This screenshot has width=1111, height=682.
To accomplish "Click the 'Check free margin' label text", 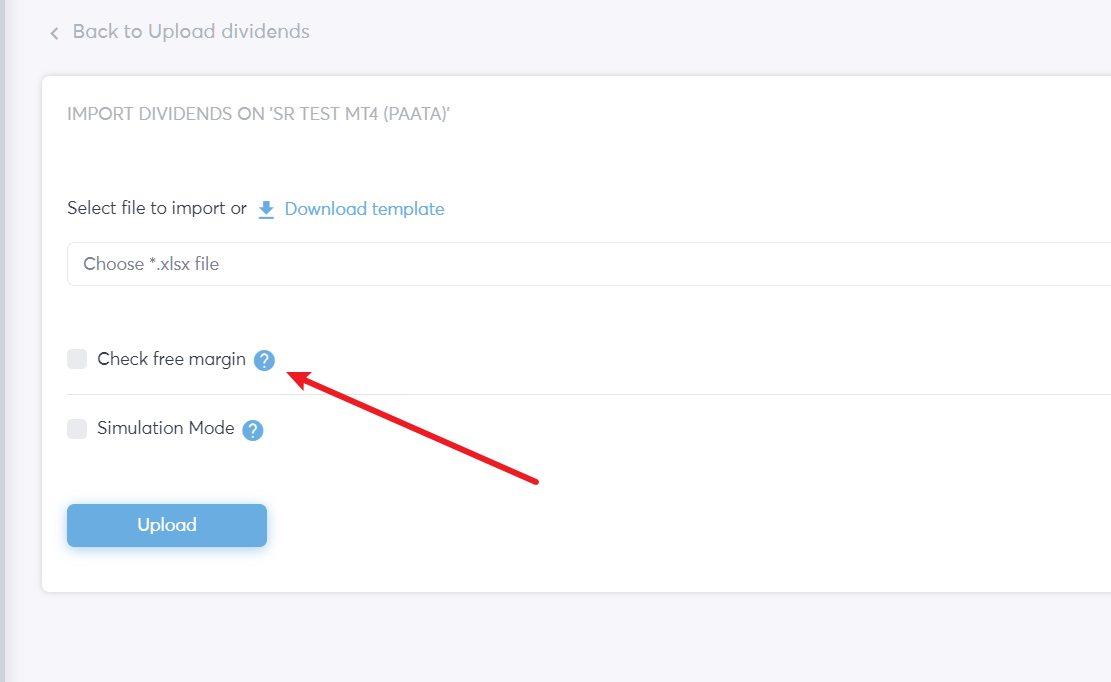I will tap(171, 359).
